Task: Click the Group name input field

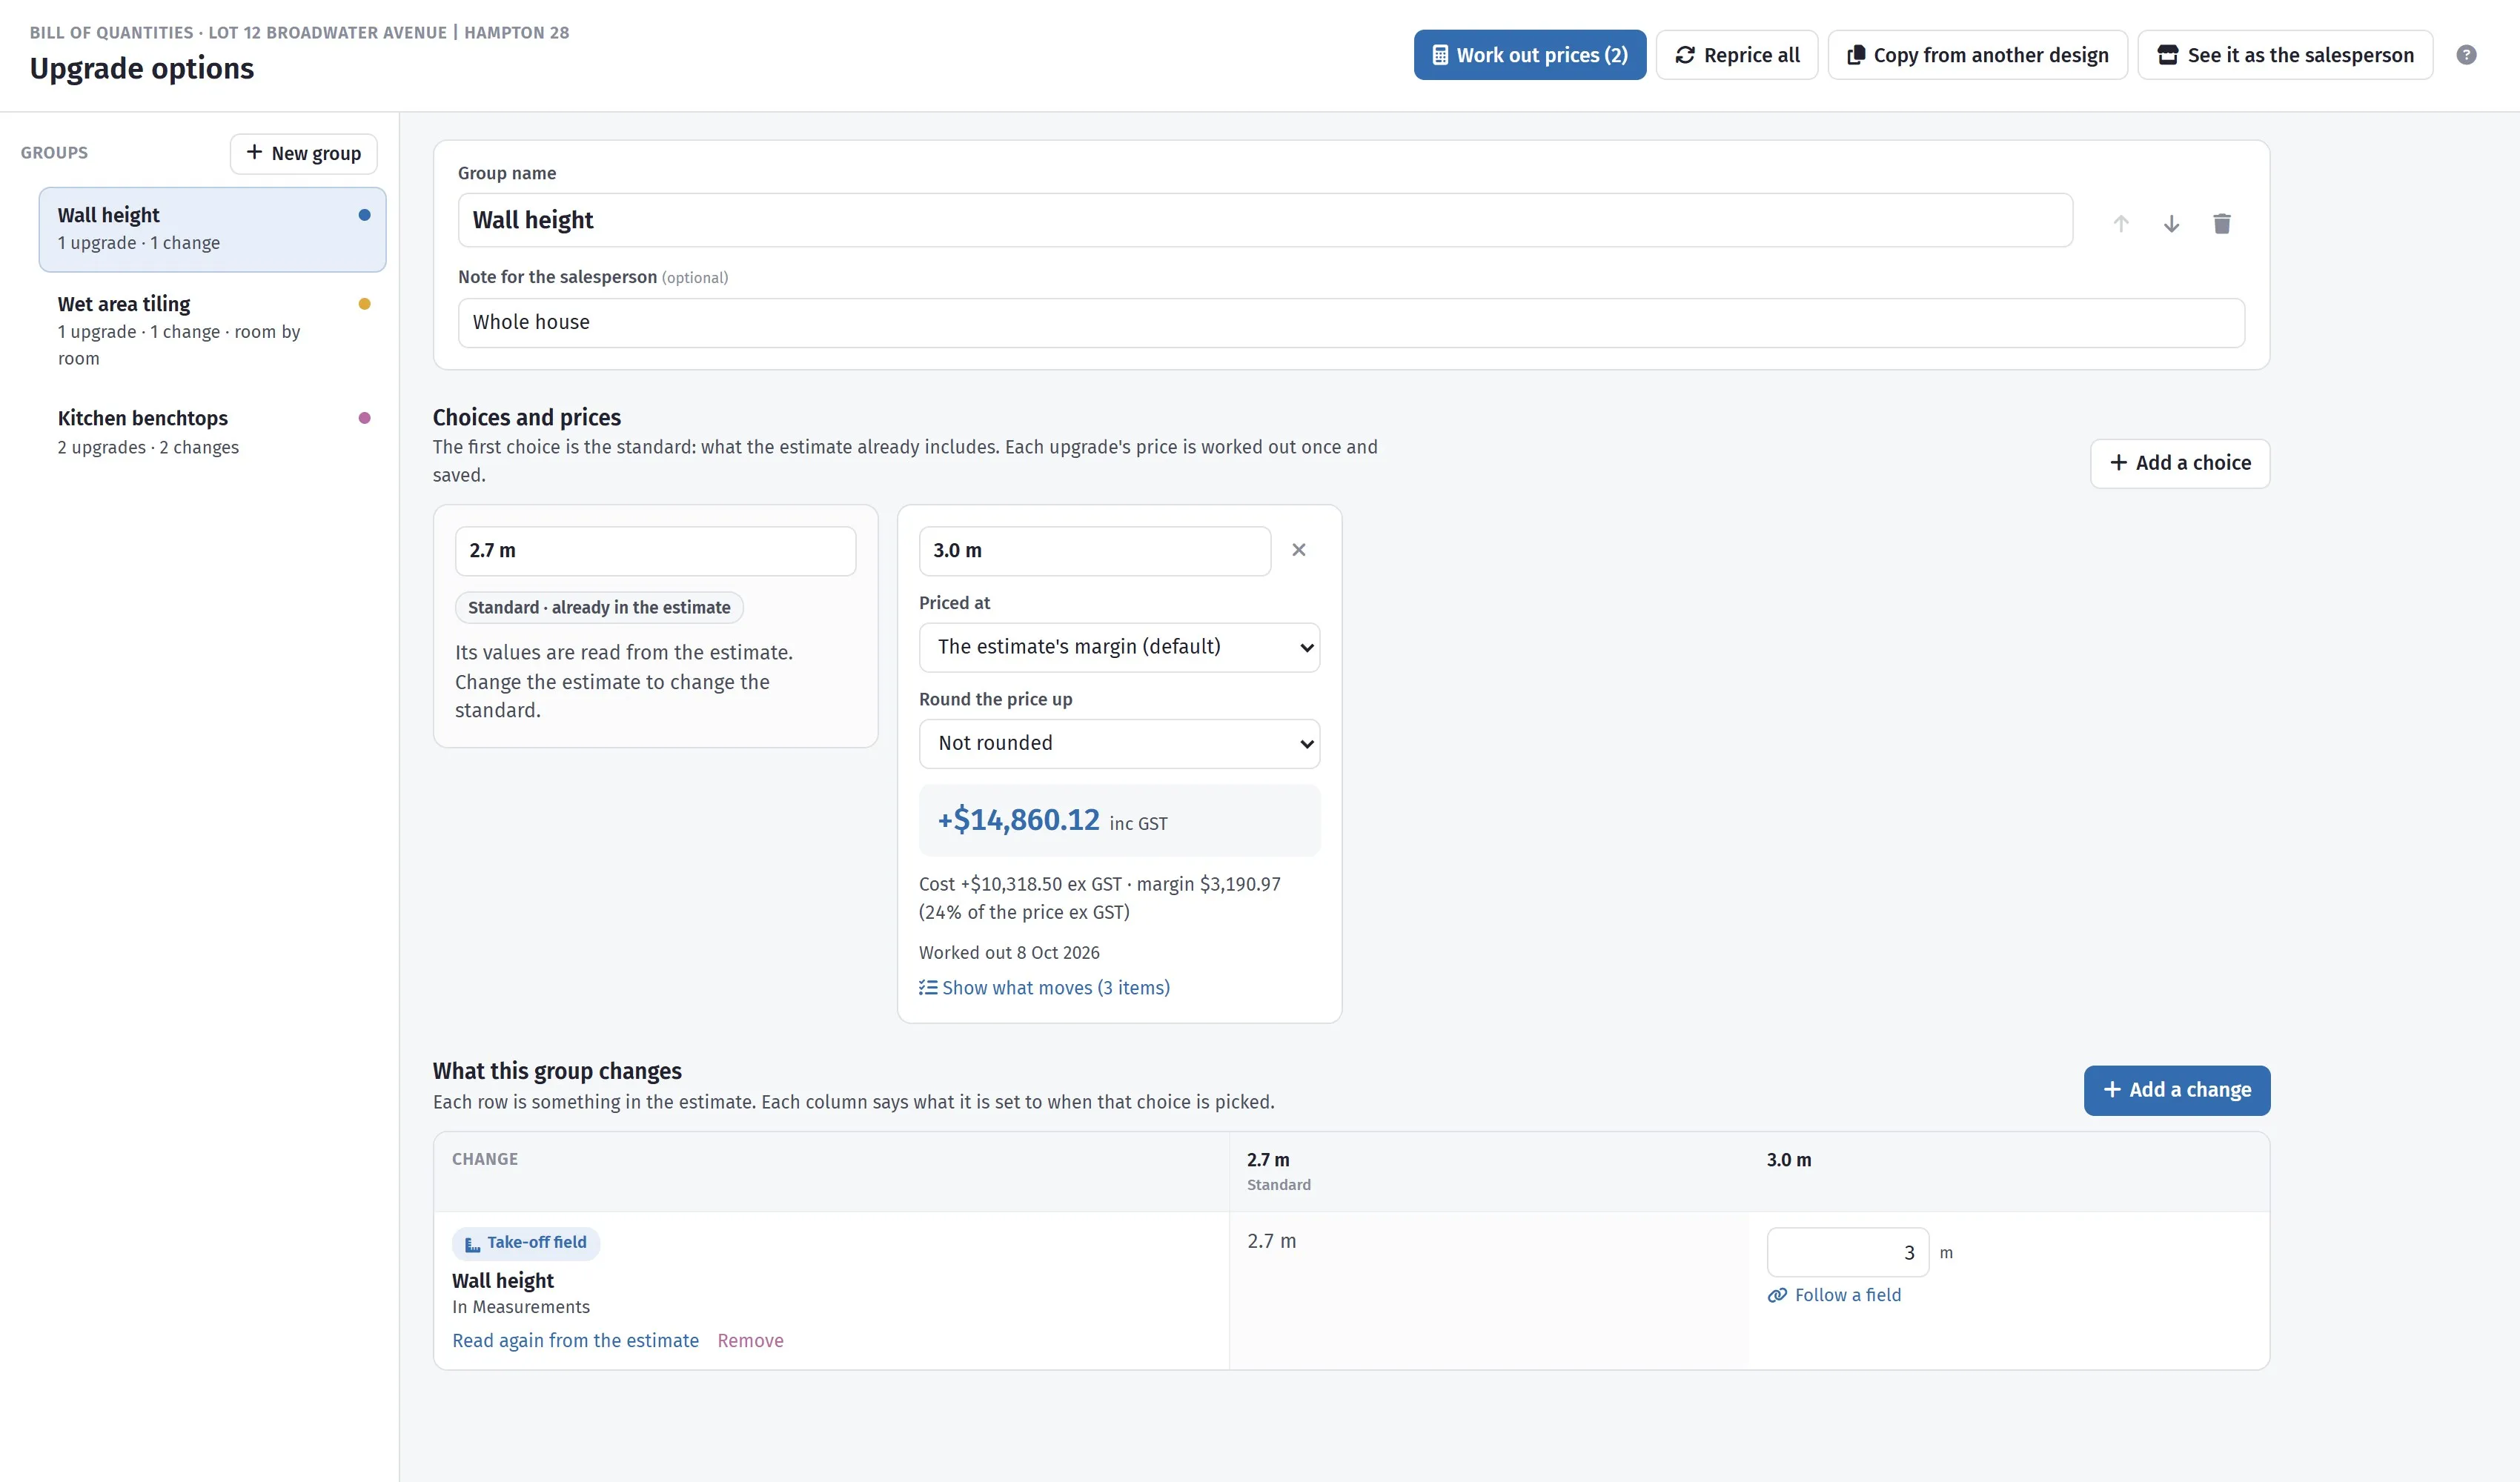Action: pyautogui.click(x=1265, y=220)
